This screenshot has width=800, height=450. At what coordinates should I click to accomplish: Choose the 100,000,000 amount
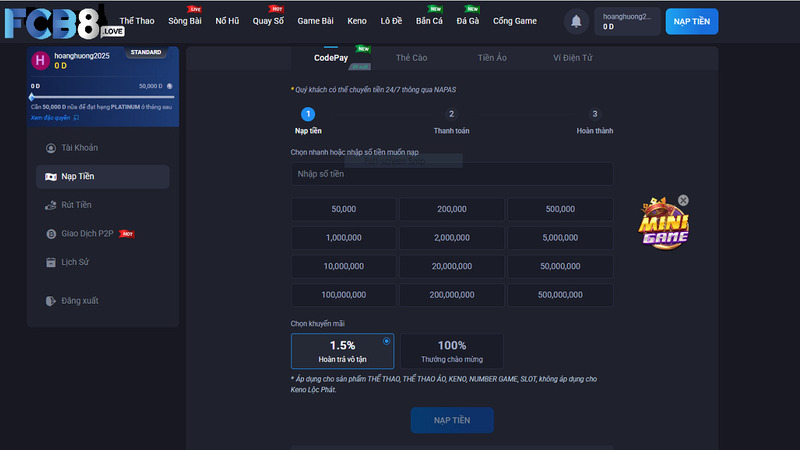tap(343, 295)
